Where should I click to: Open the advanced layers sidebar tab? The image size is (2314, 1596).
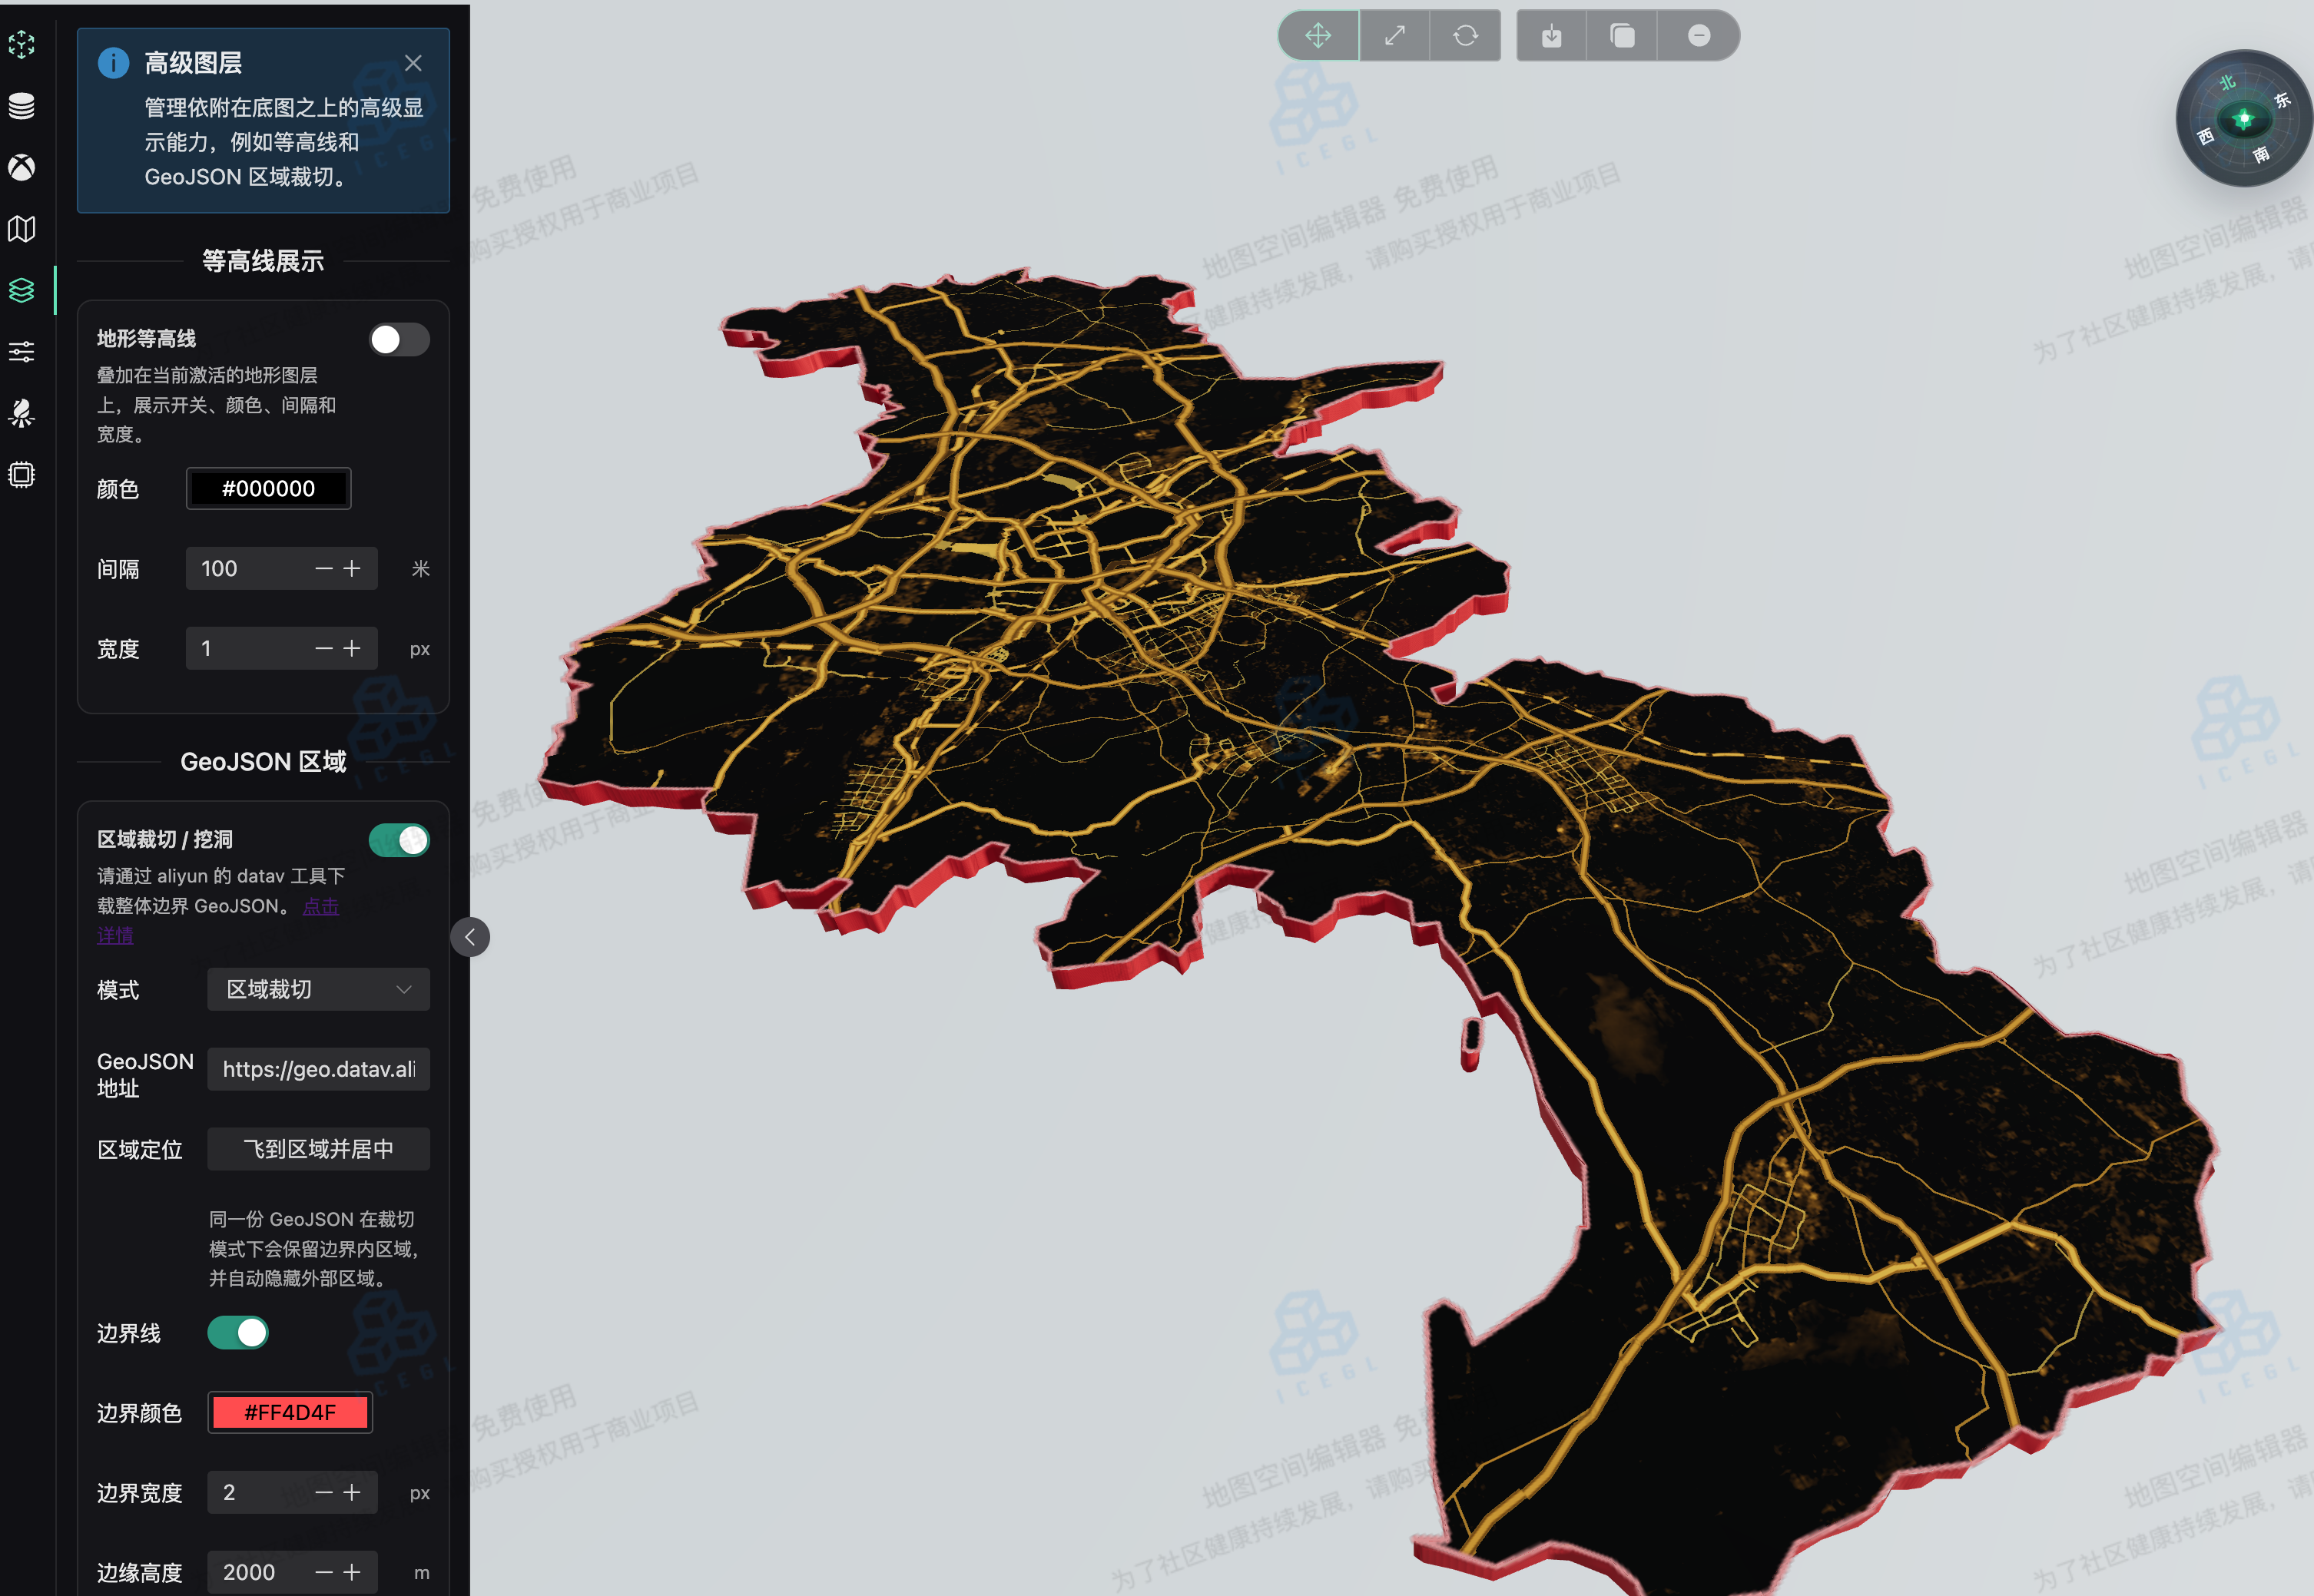coord(22,290)
